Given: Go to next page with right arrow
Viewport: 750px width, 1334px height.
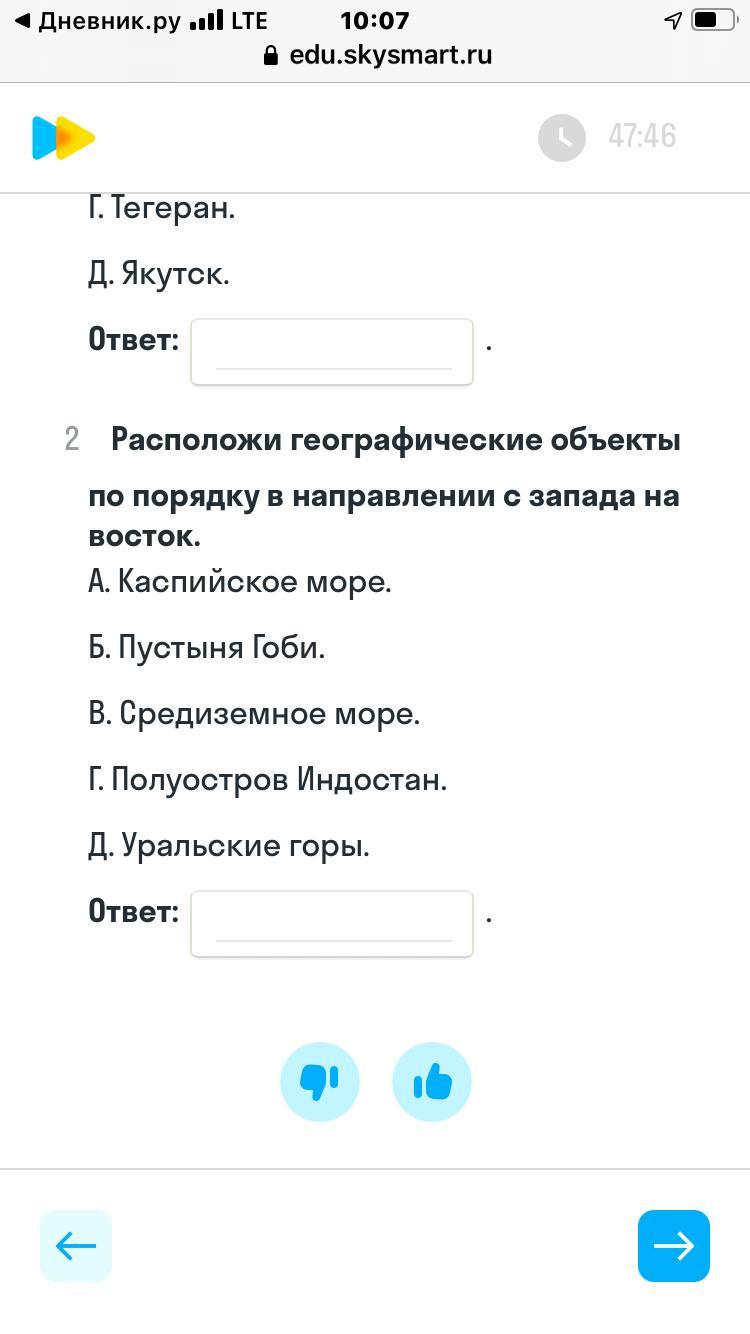Looking at the screenshot, I should pyautogui.click(x=674, y=1246).
